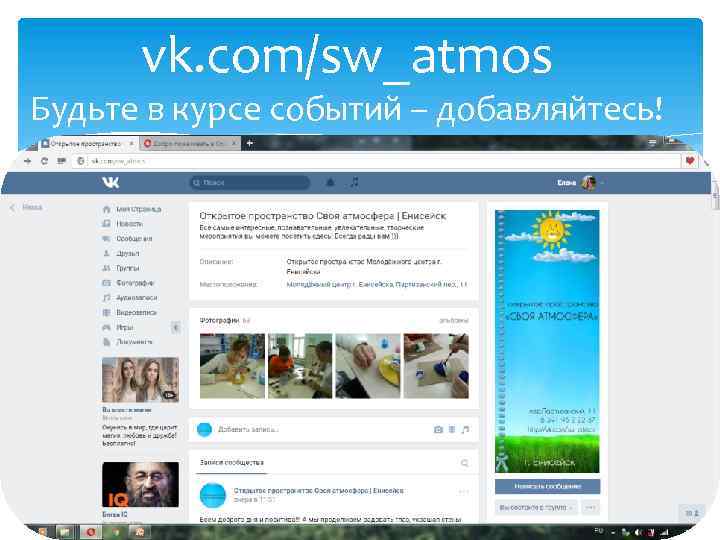Viewport: 720px width, 540px height.
Task: Open a new browser tab
Action: point(249,143)
